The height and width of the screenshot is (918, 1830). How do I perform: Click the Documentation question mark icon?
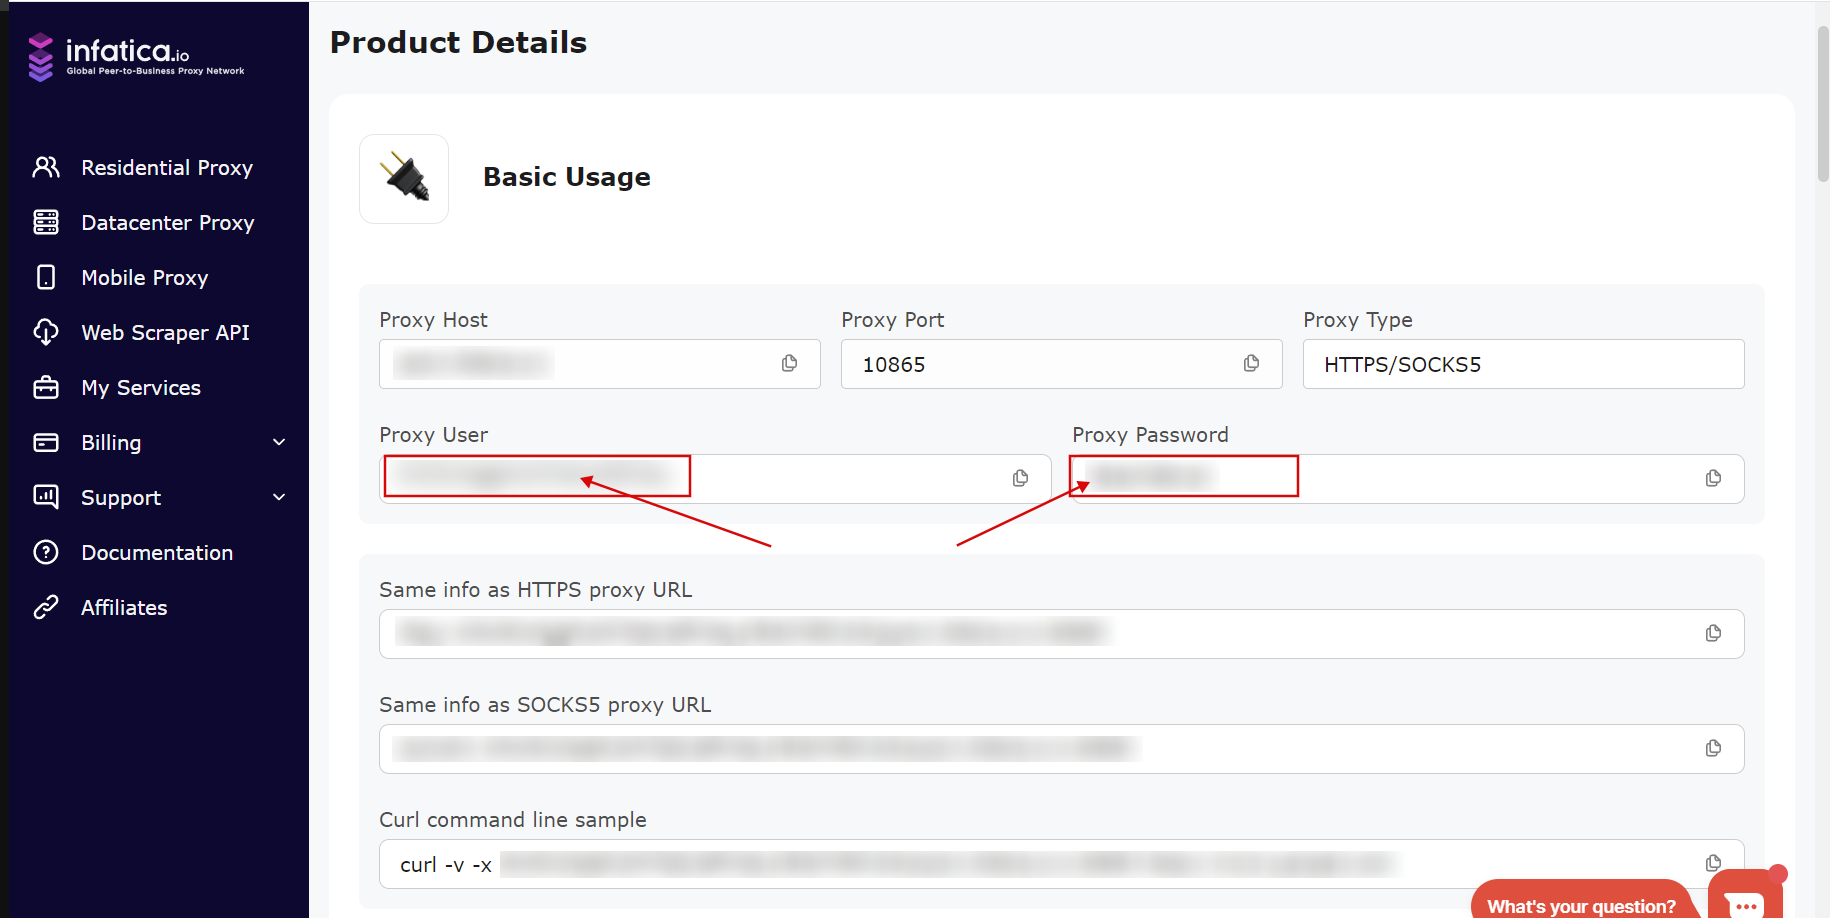(x=46, y=552)
